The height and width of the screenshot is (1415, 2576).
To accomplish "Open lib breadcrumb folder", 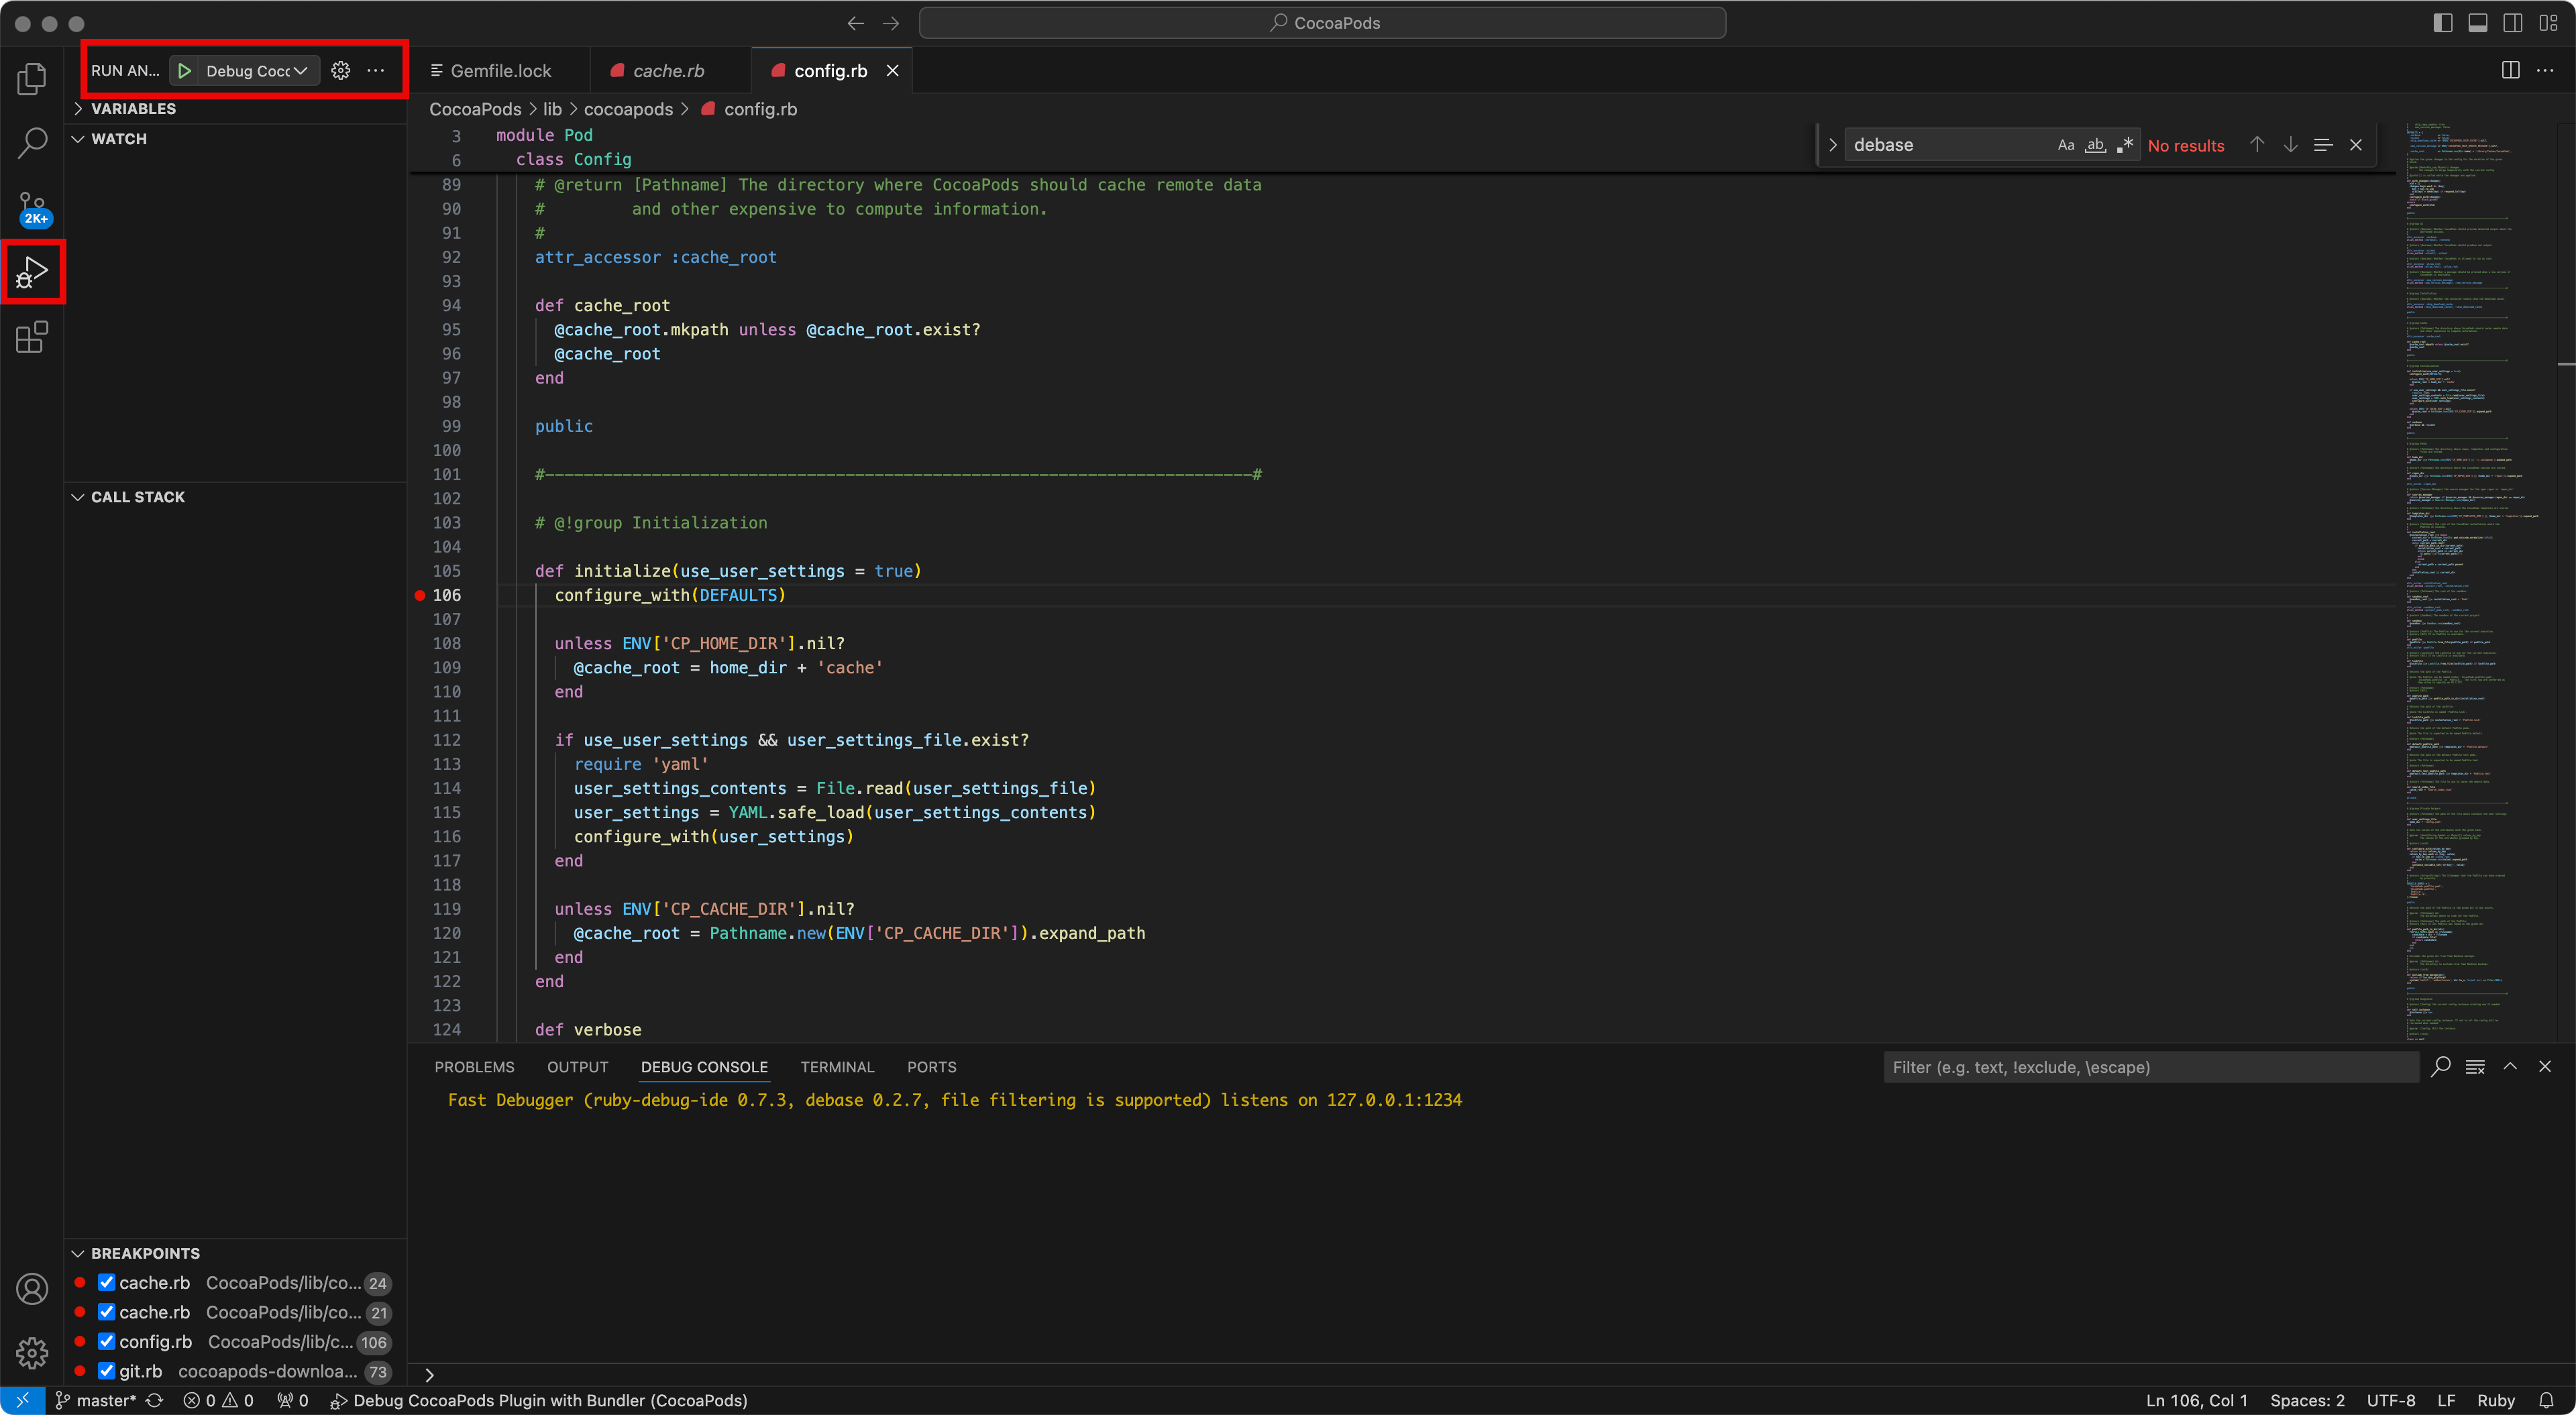I will coord(552,109).
